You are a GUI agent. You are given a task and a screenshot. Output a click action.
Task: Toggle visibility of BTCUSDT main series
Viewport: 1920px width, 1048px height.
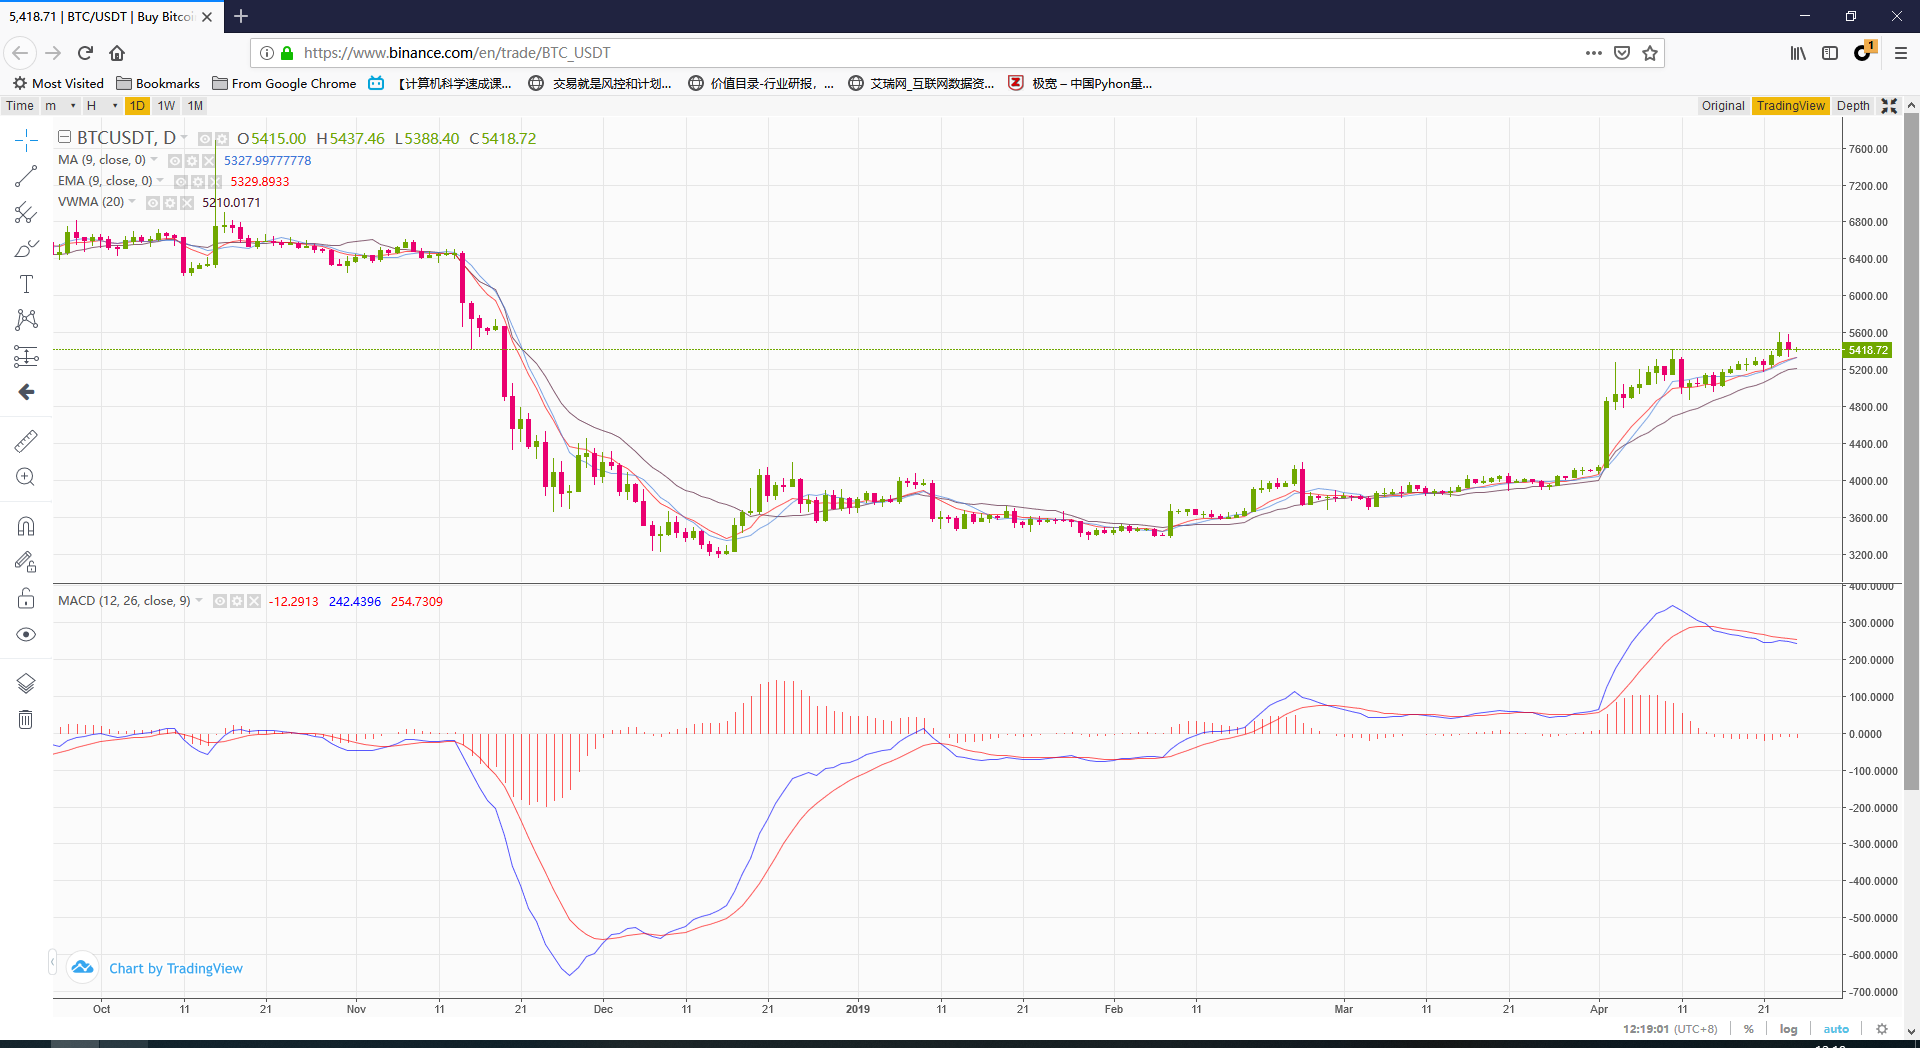pos(205,139)
